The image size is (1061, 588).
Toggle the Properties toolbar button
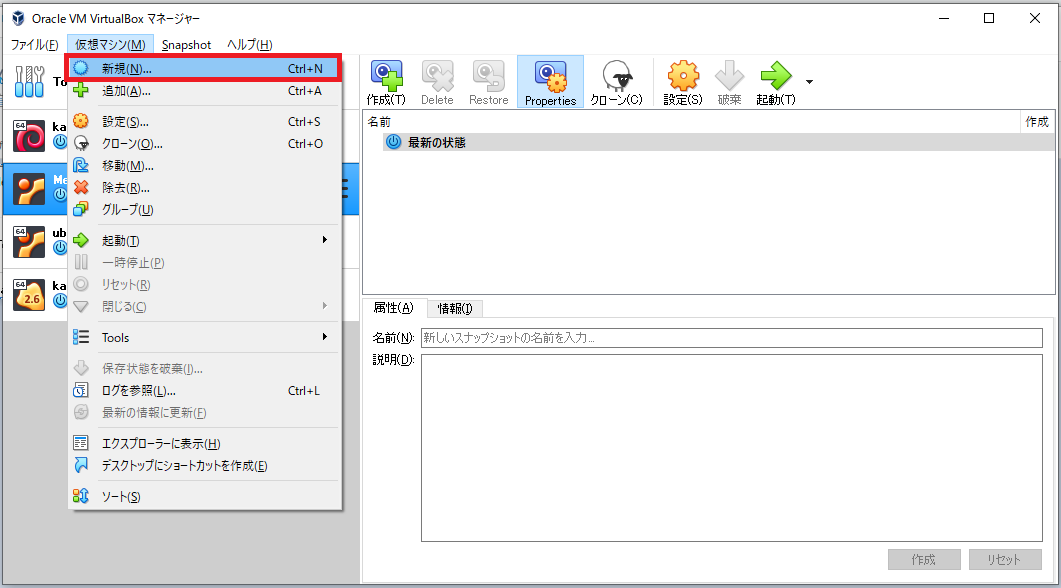[550, 82]
